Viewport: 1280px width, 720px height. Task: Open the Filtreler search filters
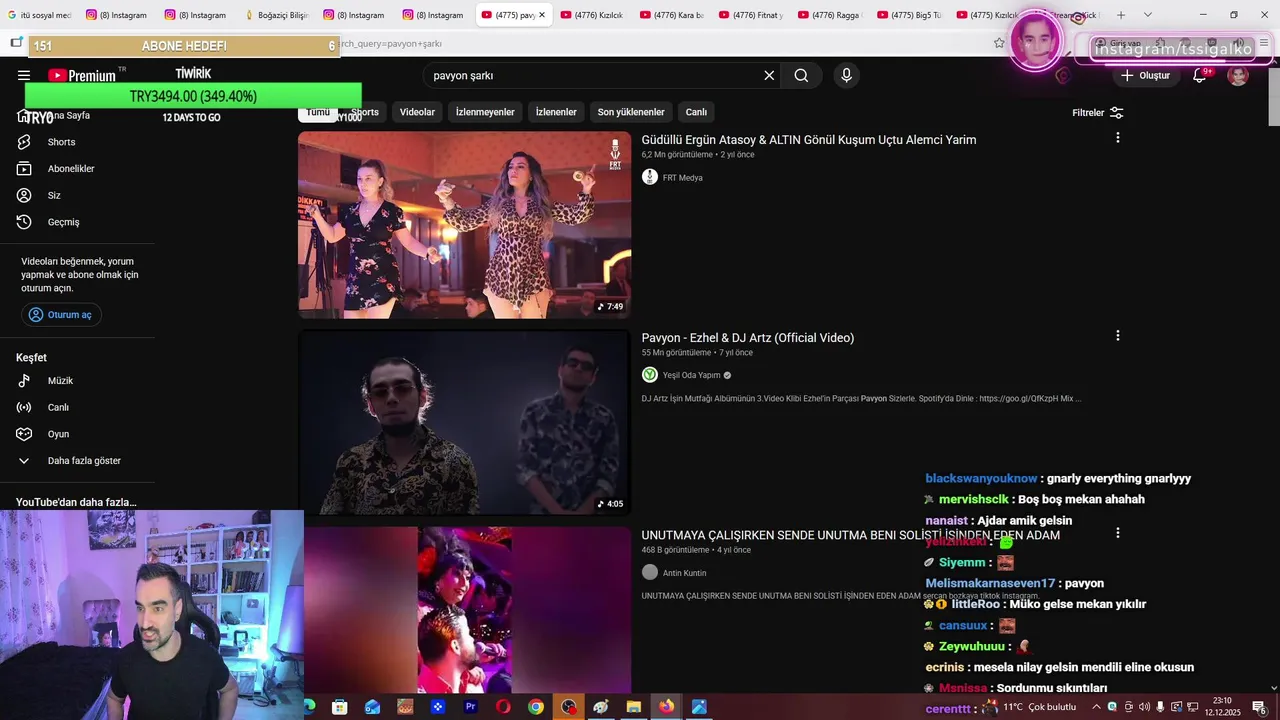point(1098,113)
